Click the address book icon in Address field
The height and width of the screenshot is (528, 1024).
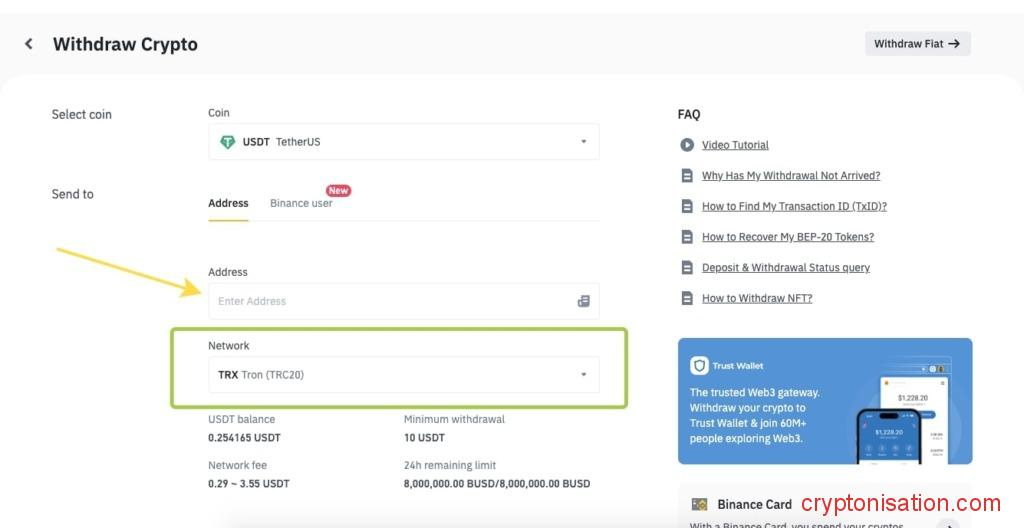pos(583,301)
